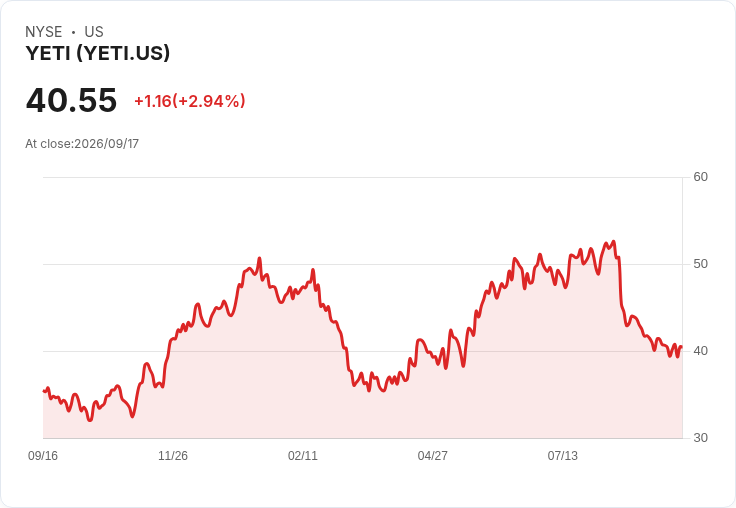Click the first data point at chart start
The height and width of the screenshot is (508, 736).
44,391
